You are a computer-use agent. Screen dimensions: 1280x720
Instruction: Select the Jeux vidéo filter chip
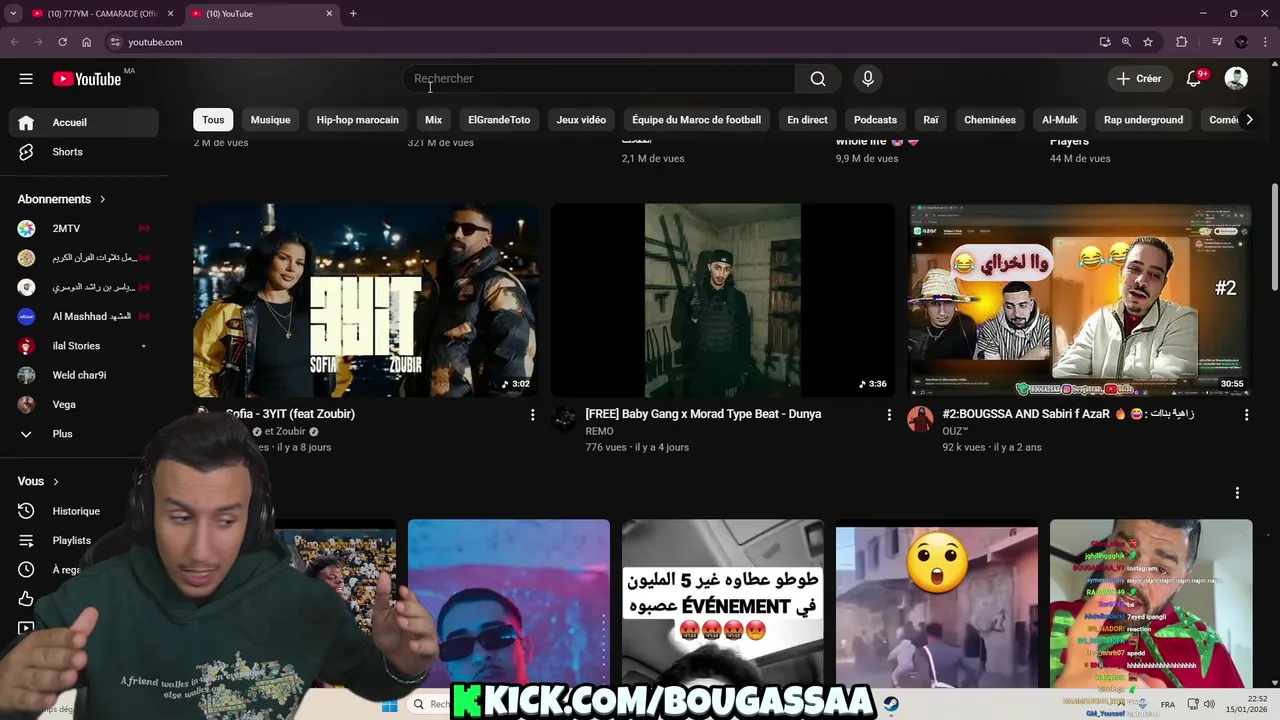[x=581, y=120]
